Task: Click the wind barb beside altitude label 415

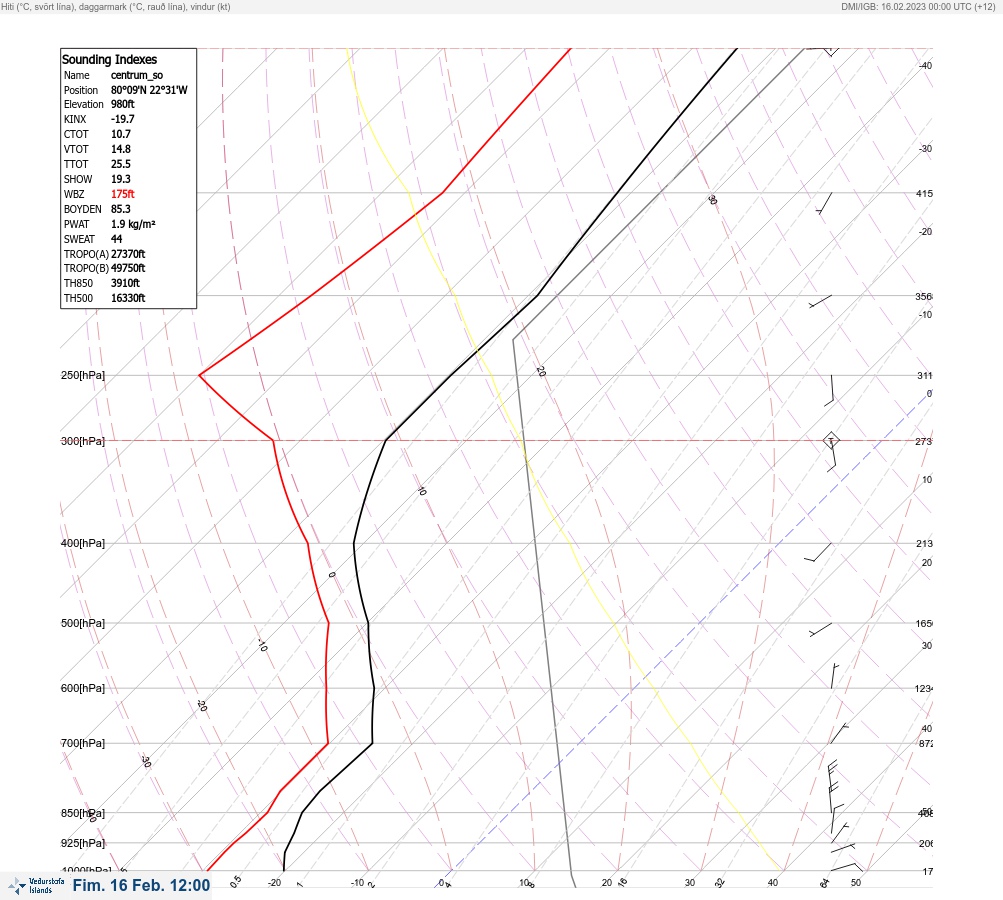Action: 825,203
